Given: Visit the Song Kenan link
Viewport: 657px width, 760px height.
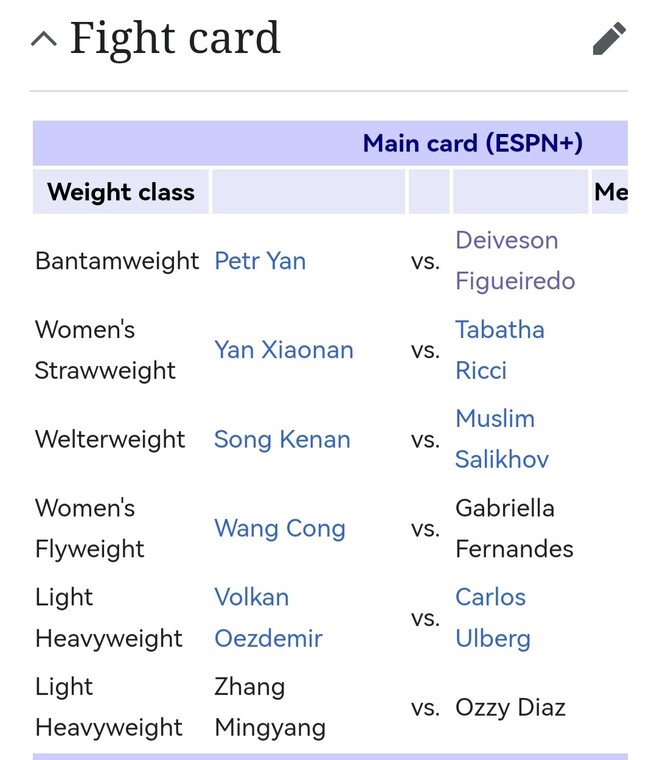Looking at the screenshot, I should [282, 440].
